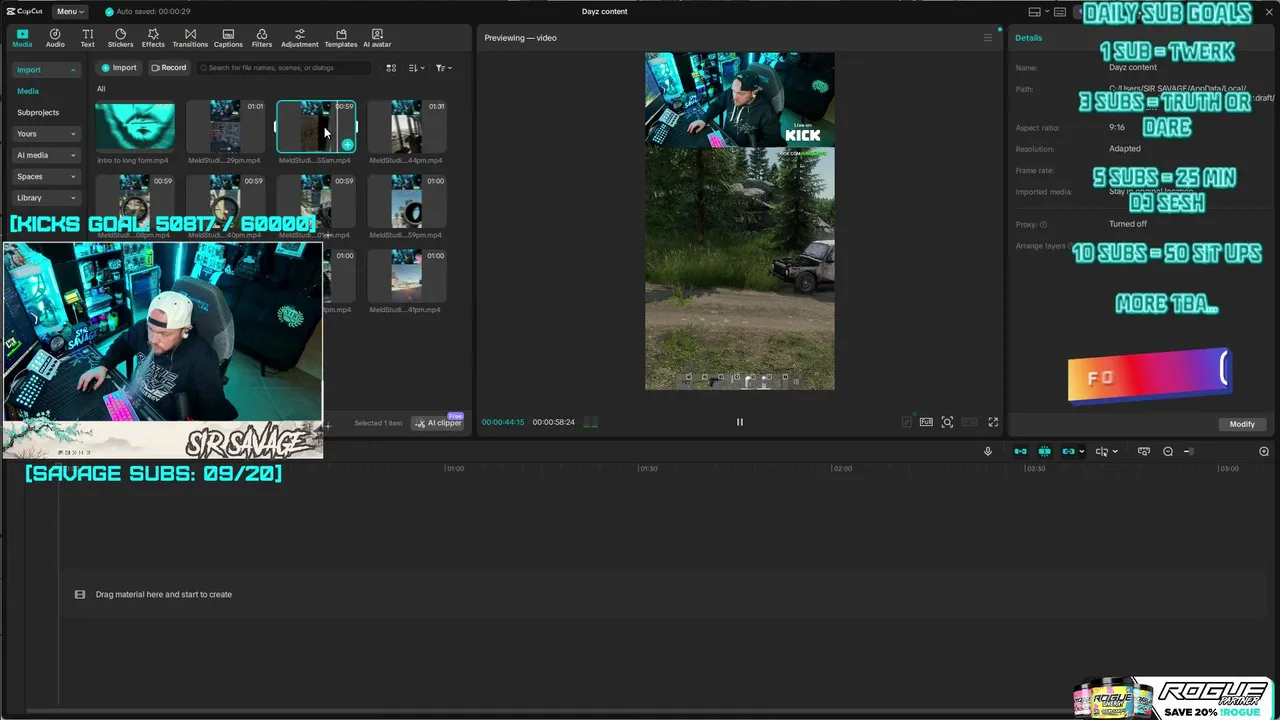Viewport: 1280px width, 720px height.
Task: Switch to the Effects tab
Action: coord(153,38)
